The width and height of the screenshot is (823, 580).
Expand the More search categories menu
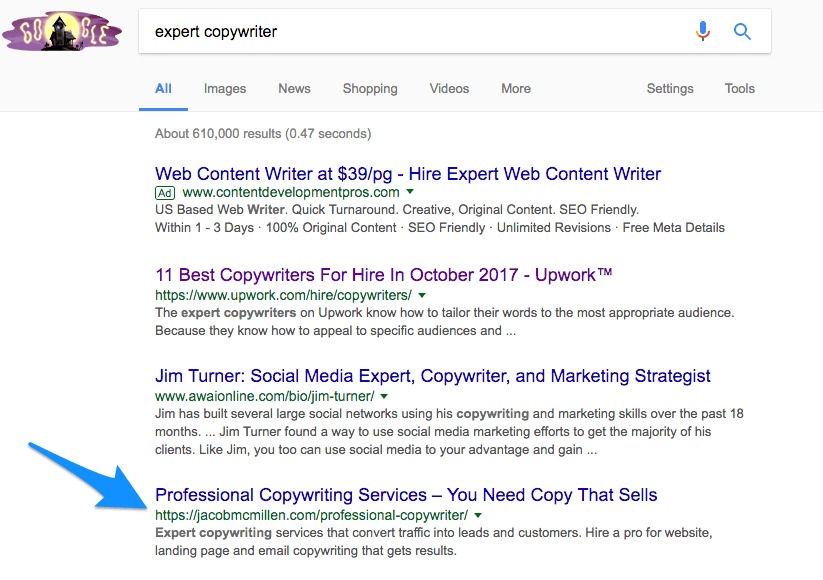click(x=516, y=89)
